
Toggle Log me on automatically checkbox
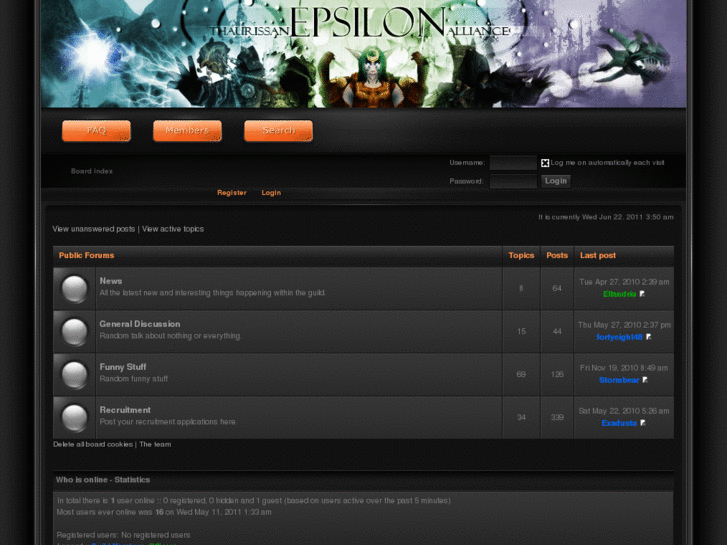(x=545, y=163)
